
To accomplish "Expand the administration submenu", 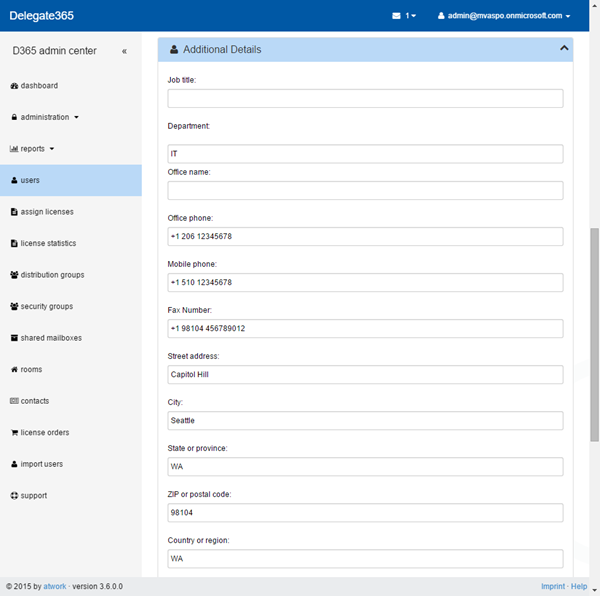I will coord(44,117).
